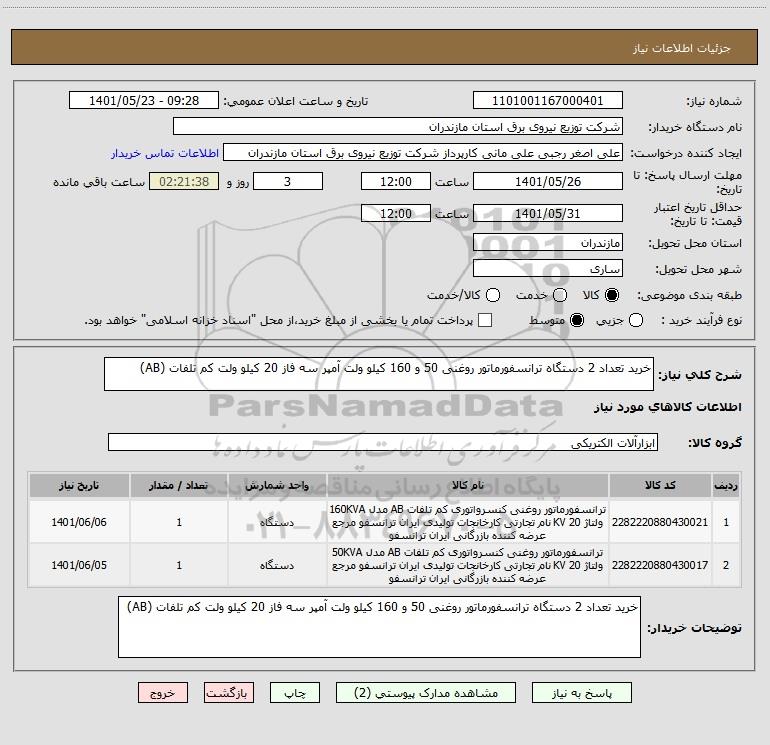Select the متوسط purchase type radio
770x745 pixels.
577,320
